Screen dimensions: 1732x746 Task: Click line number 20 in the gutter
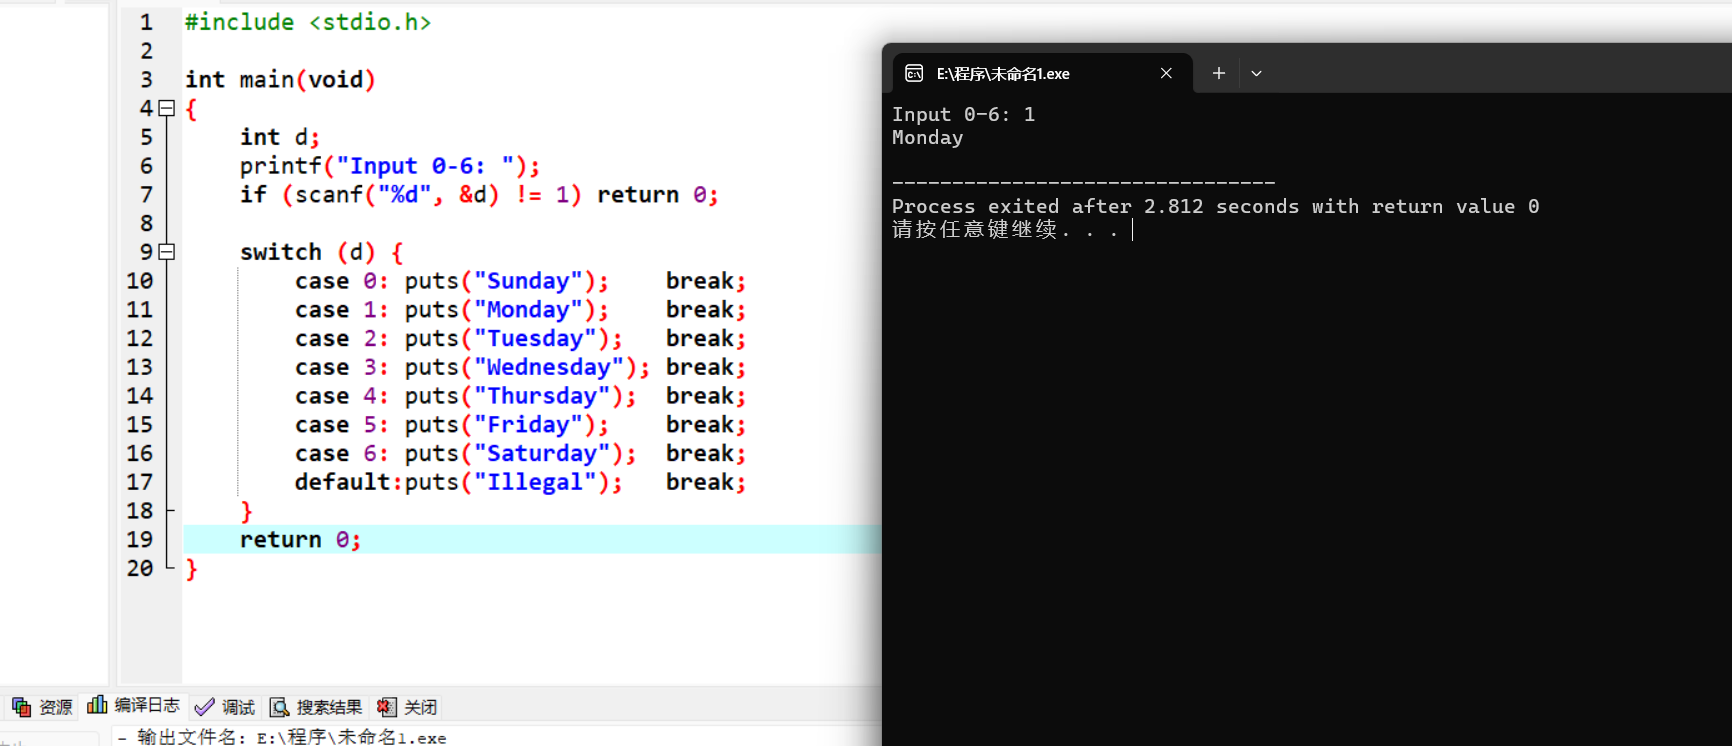(x=140, y=568)
